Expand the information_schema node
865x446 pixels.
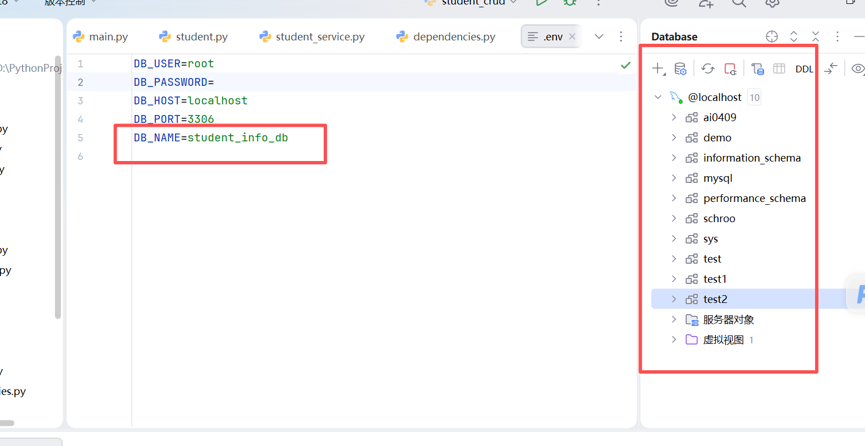click(674, 158)
